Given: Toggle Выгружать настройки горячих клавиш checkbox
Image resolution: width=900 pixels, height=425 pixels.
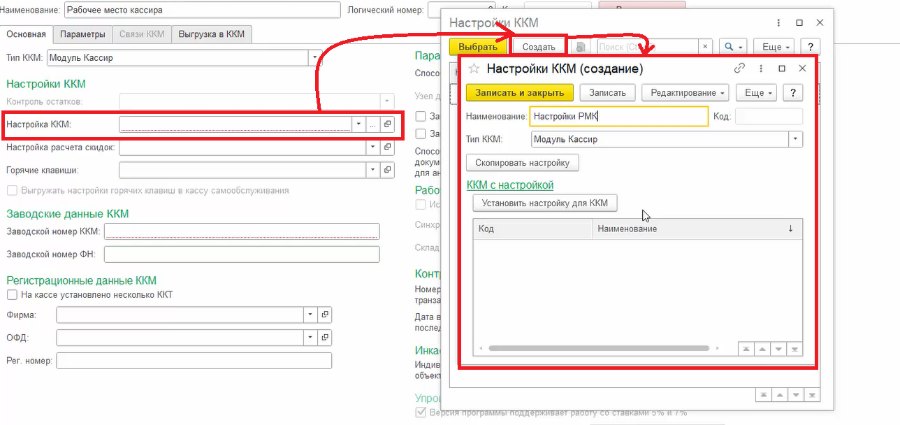Looking at the screenshot, I should click(x=11, y=190).
